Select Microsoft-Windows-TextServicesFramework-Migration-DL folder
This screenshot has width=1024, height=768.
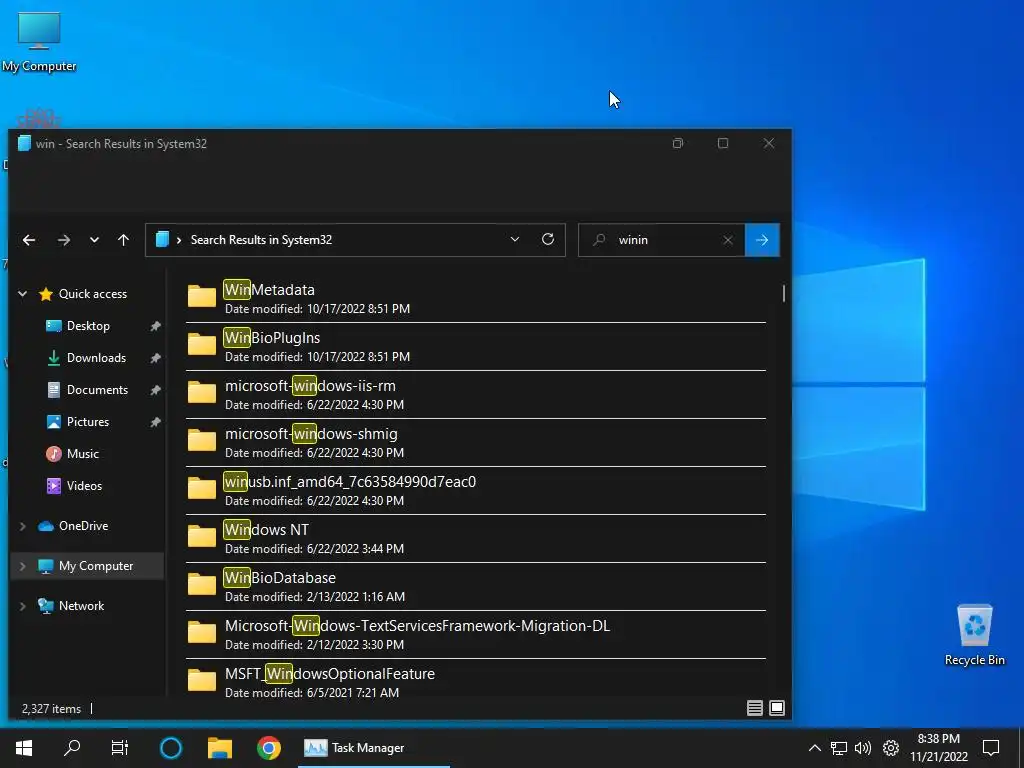(476, 634)
